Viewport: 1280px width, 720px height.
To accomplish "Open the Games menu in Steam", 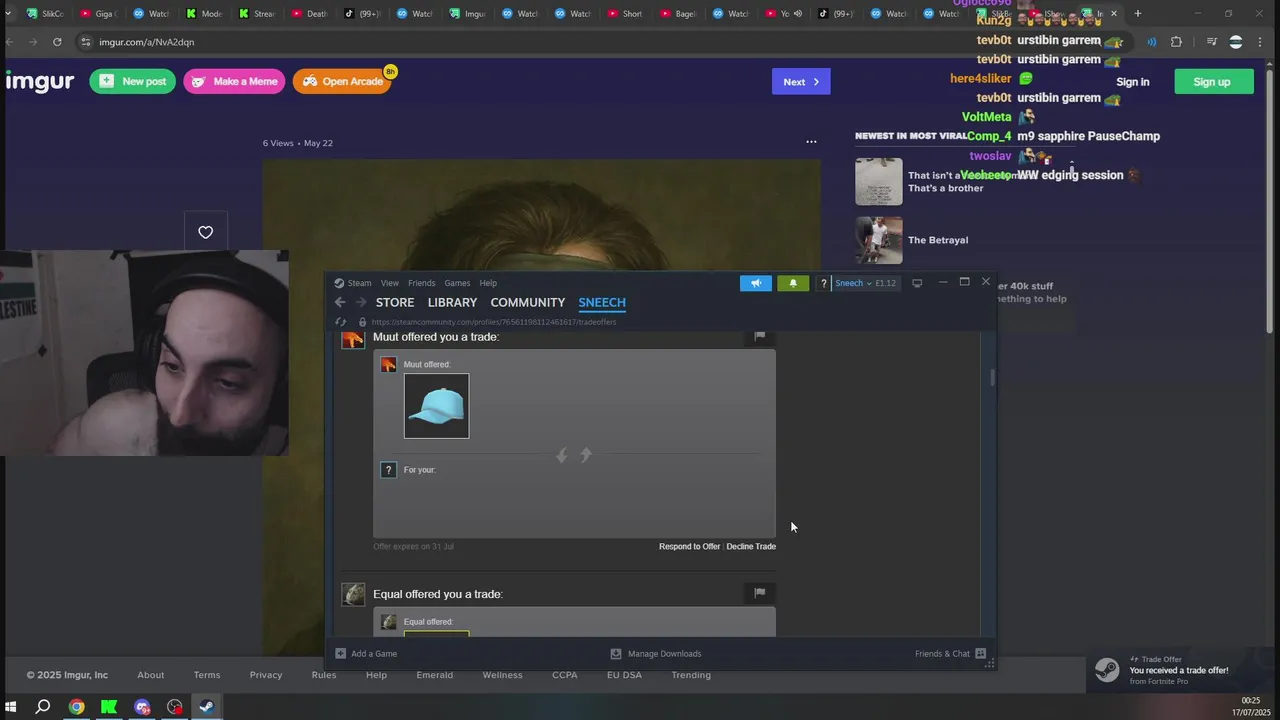I will (457, 283).
